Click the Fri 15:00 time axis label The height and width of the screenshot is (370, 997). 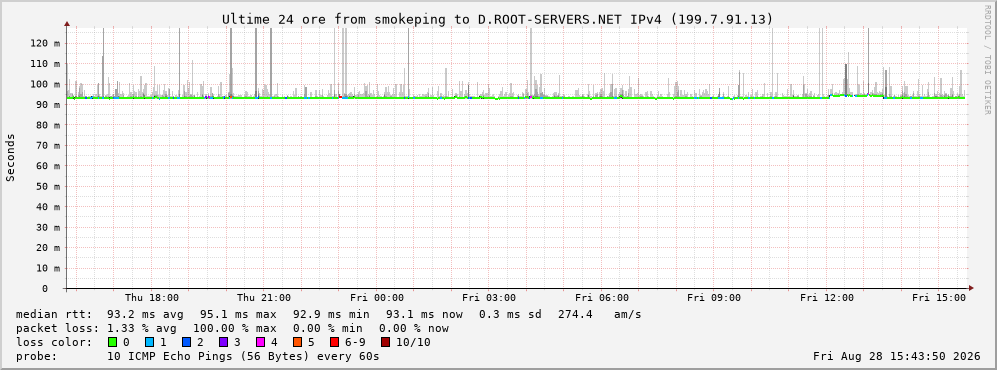click(x=939, y=298)
